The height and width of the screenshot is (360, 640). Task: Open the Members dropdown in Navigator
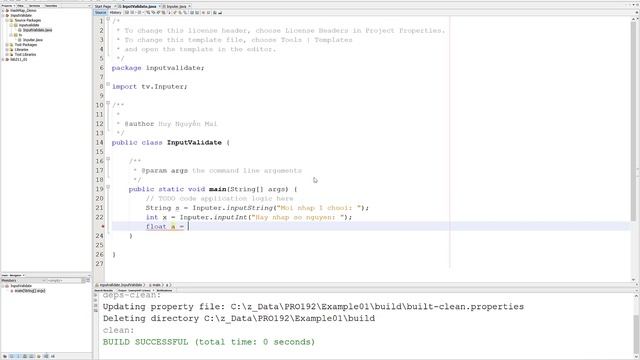tap(23, 280)
